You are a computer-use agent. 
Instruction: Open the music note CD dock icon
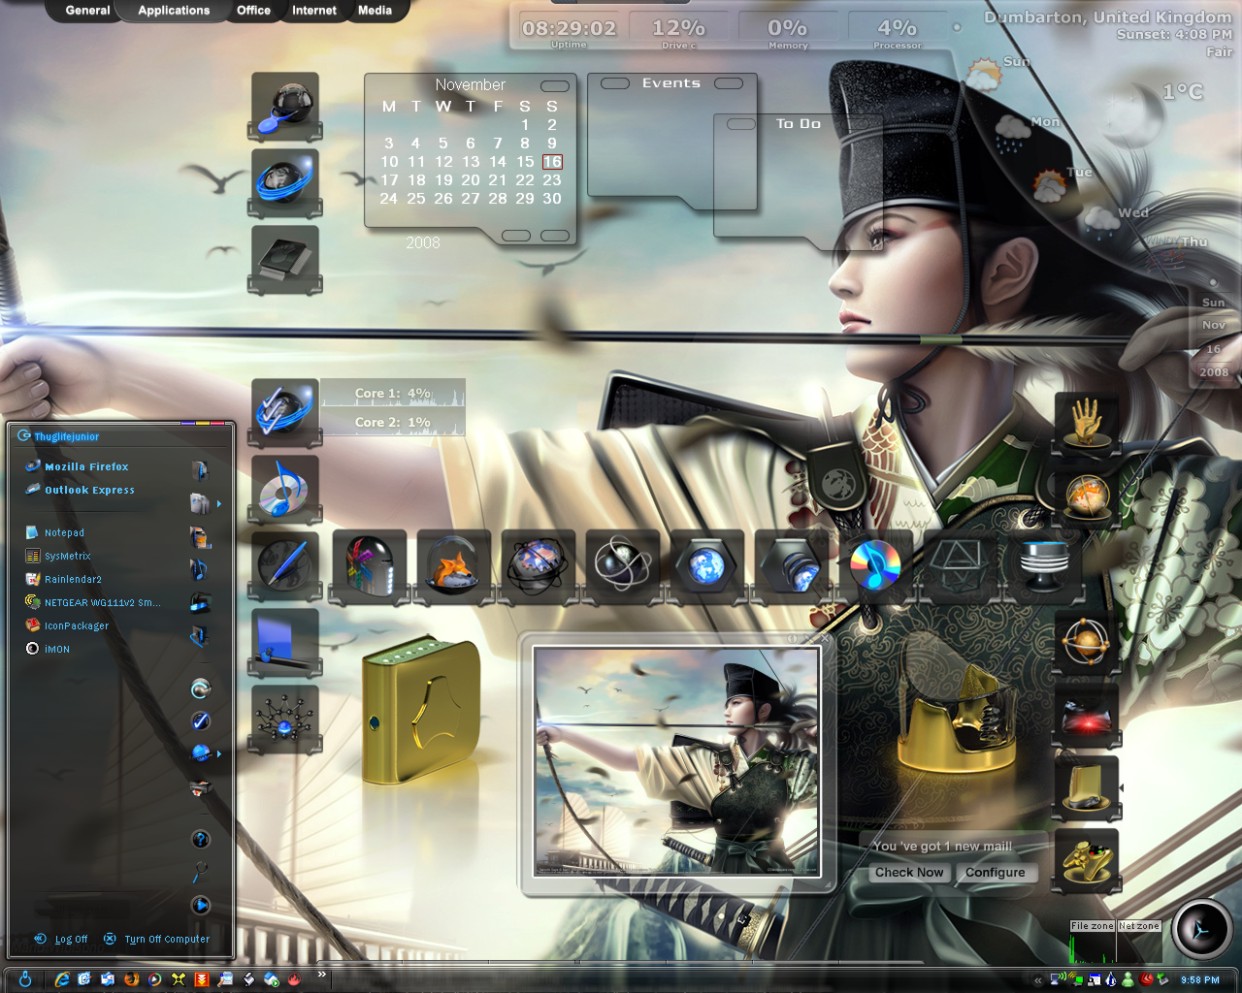click(285, 488)
